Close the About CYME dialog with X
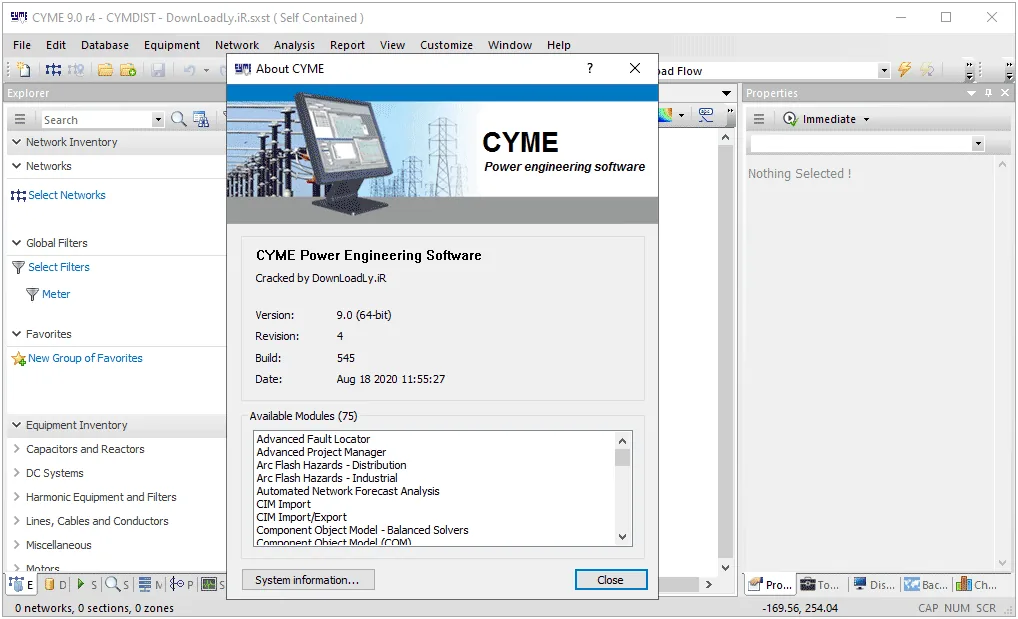This screenshot has width=1018, height=619. pos(635,68)
